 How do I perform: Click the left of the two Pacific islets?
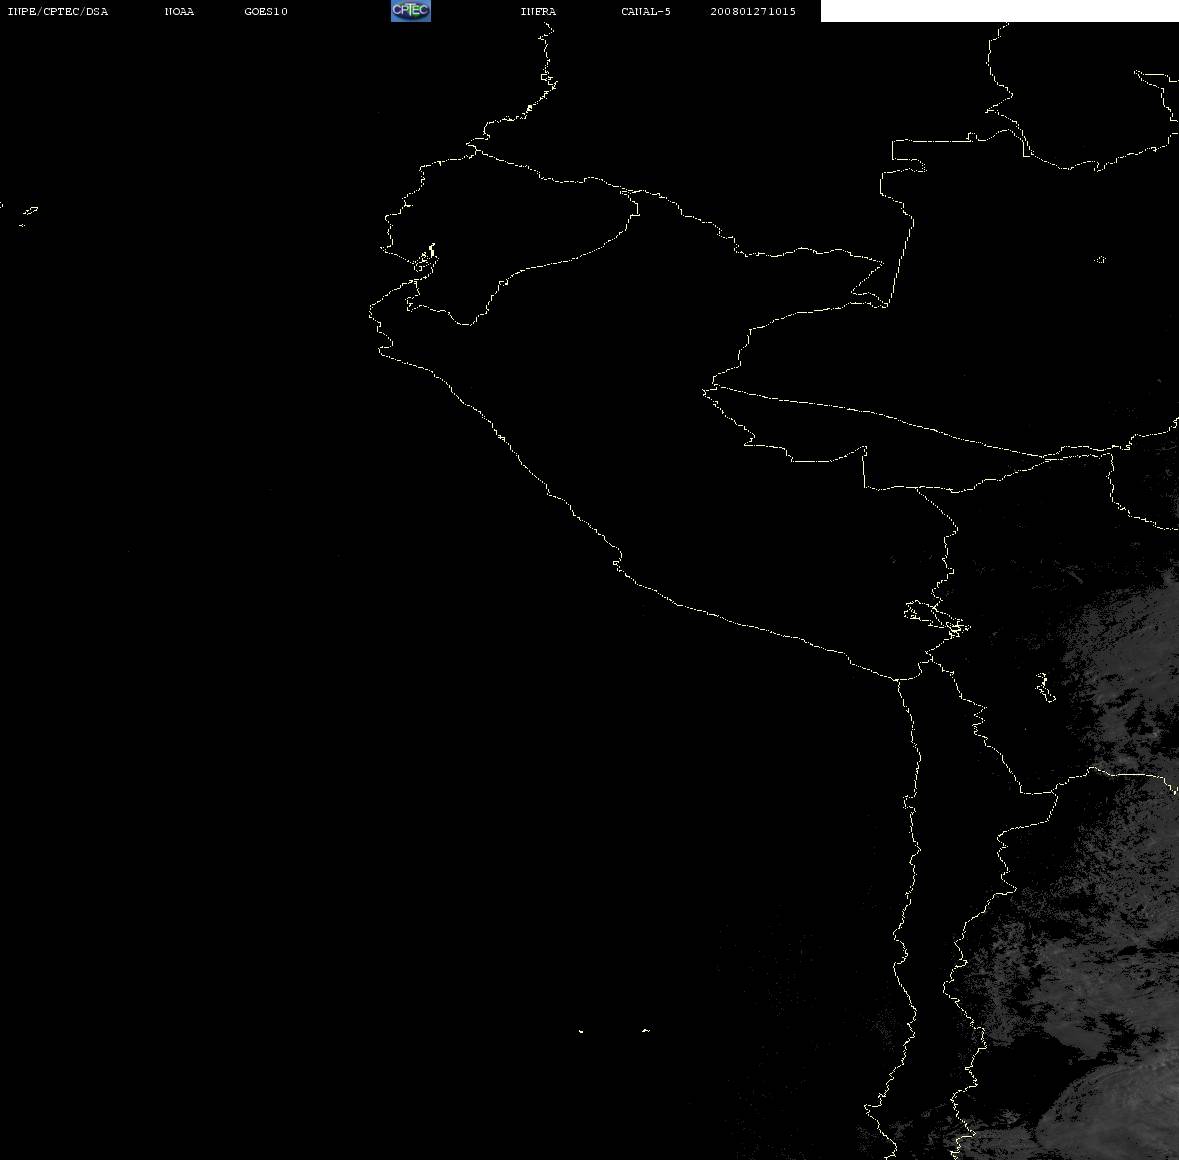580,1031
